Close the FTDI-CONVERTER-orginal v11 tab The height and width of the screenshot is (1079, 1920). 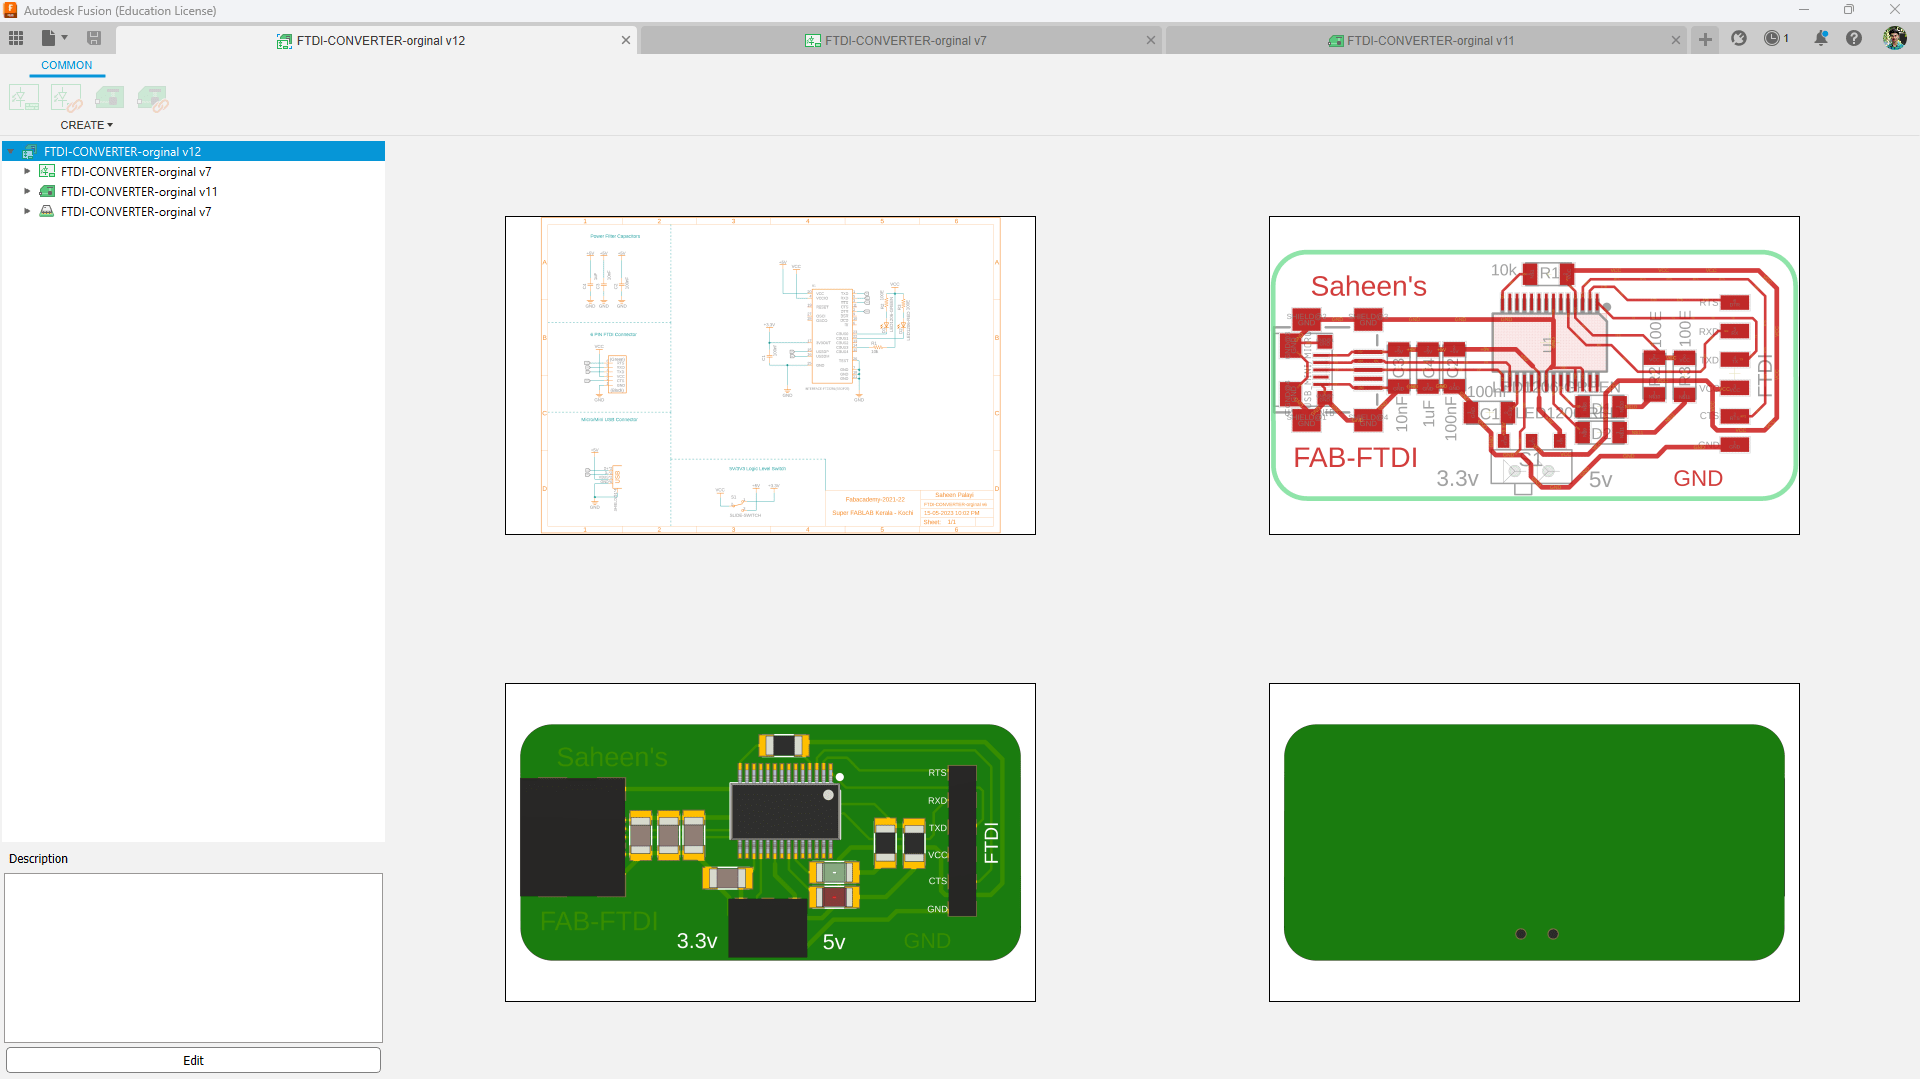point(1676,41)
